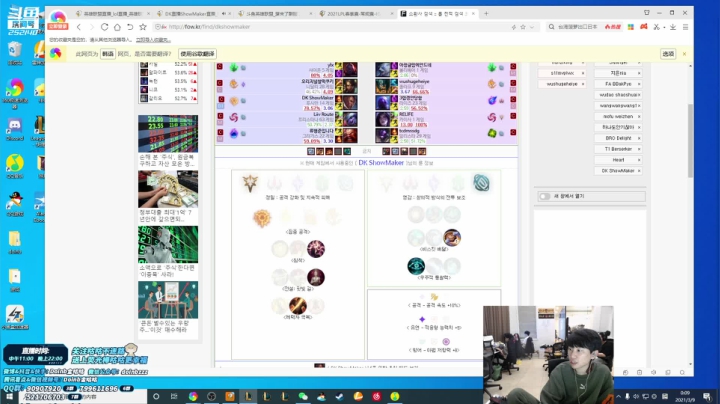Viewport: 720px width, 404px height.
Task: Click the undo-close-tab arrow in toolbar
Action: tap(130, 27)
